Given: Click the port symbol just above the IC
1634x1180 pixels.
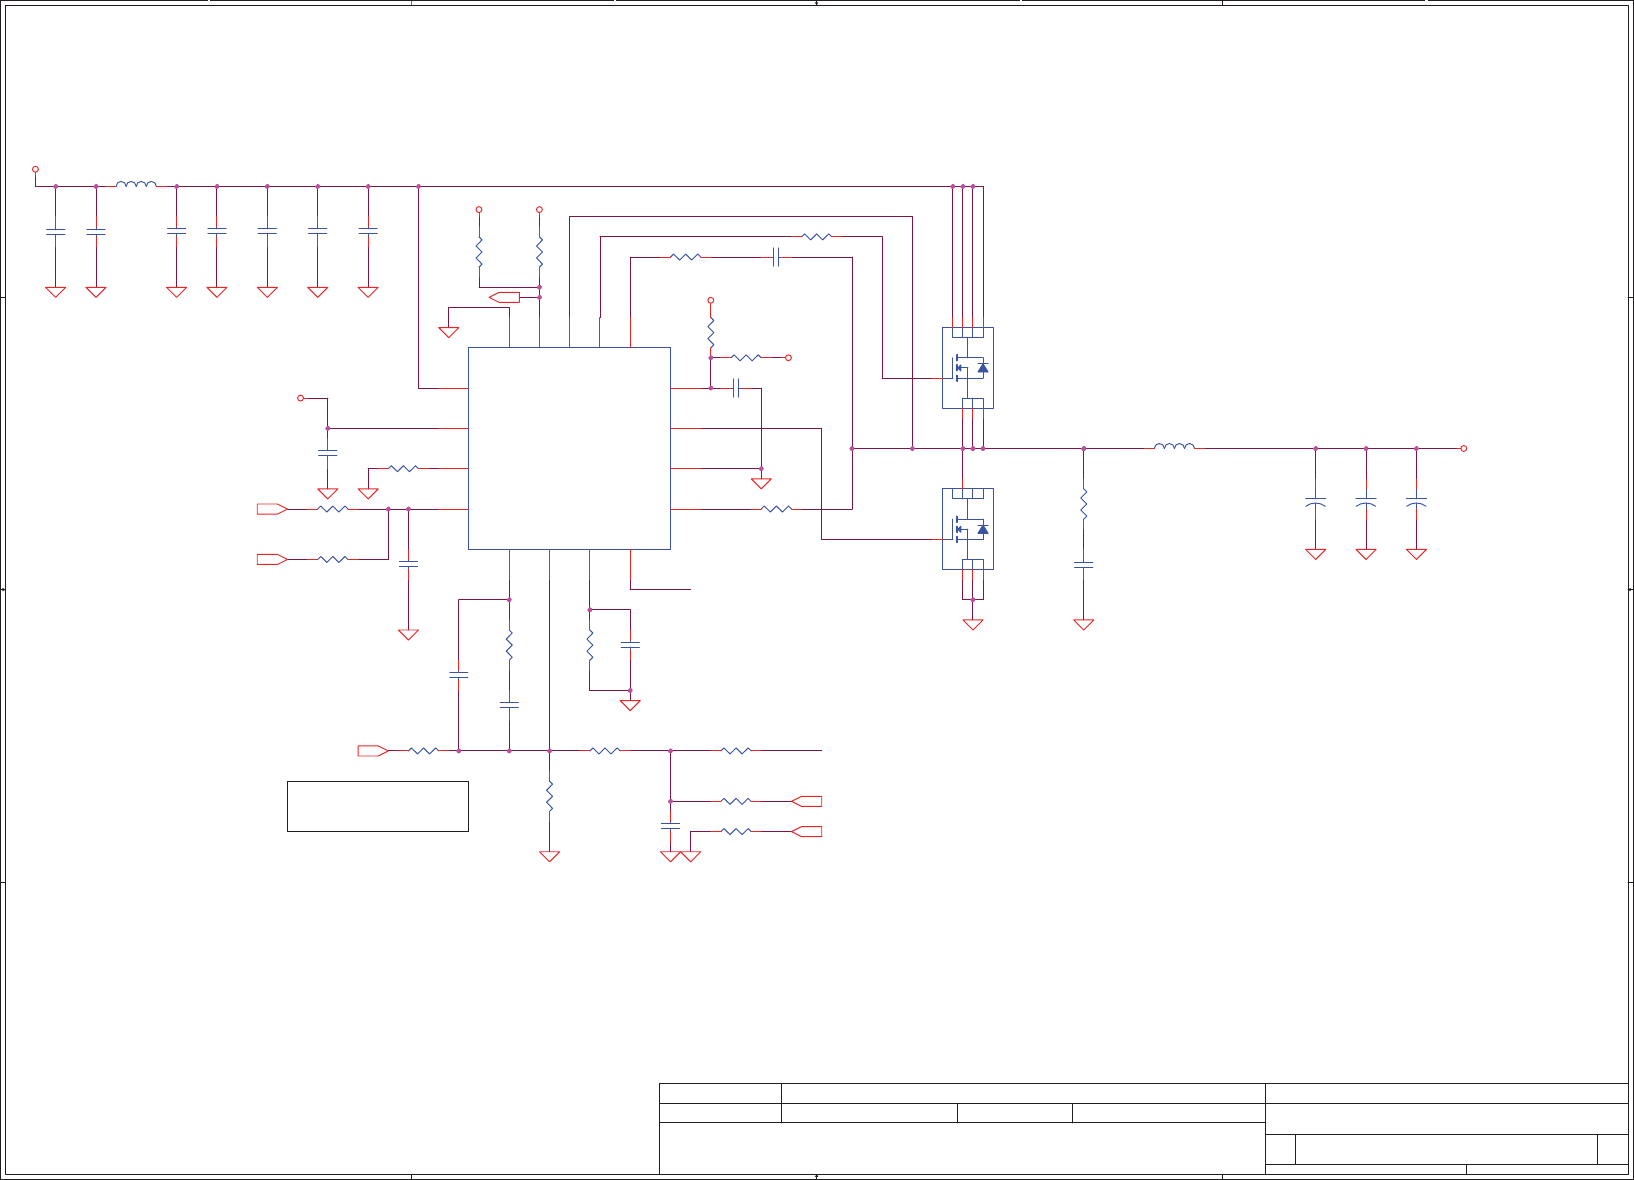Looking at the screenshot, I should pyautogui.click(x=505, y=297).
